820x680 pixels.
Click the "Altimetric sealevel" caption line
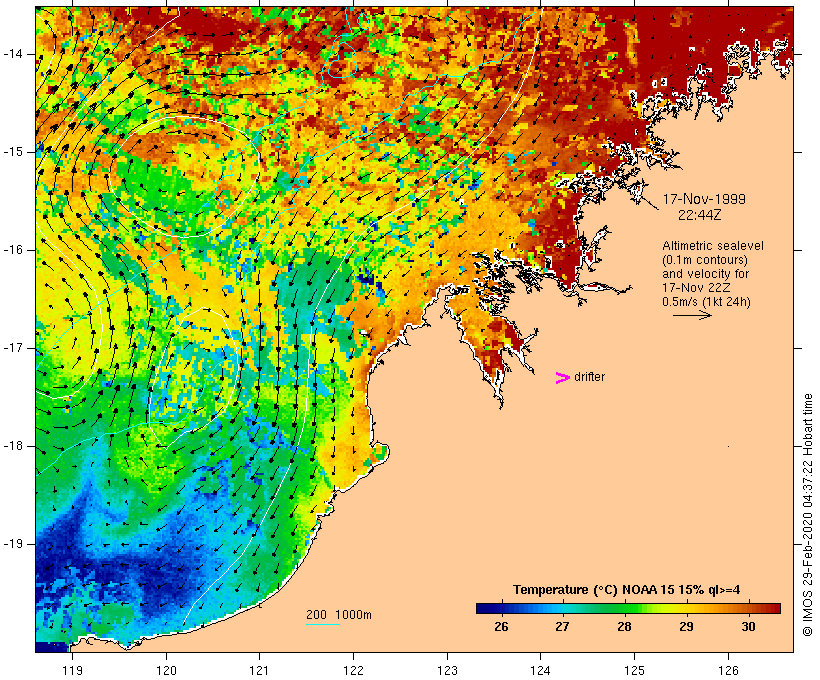(713, 246)
